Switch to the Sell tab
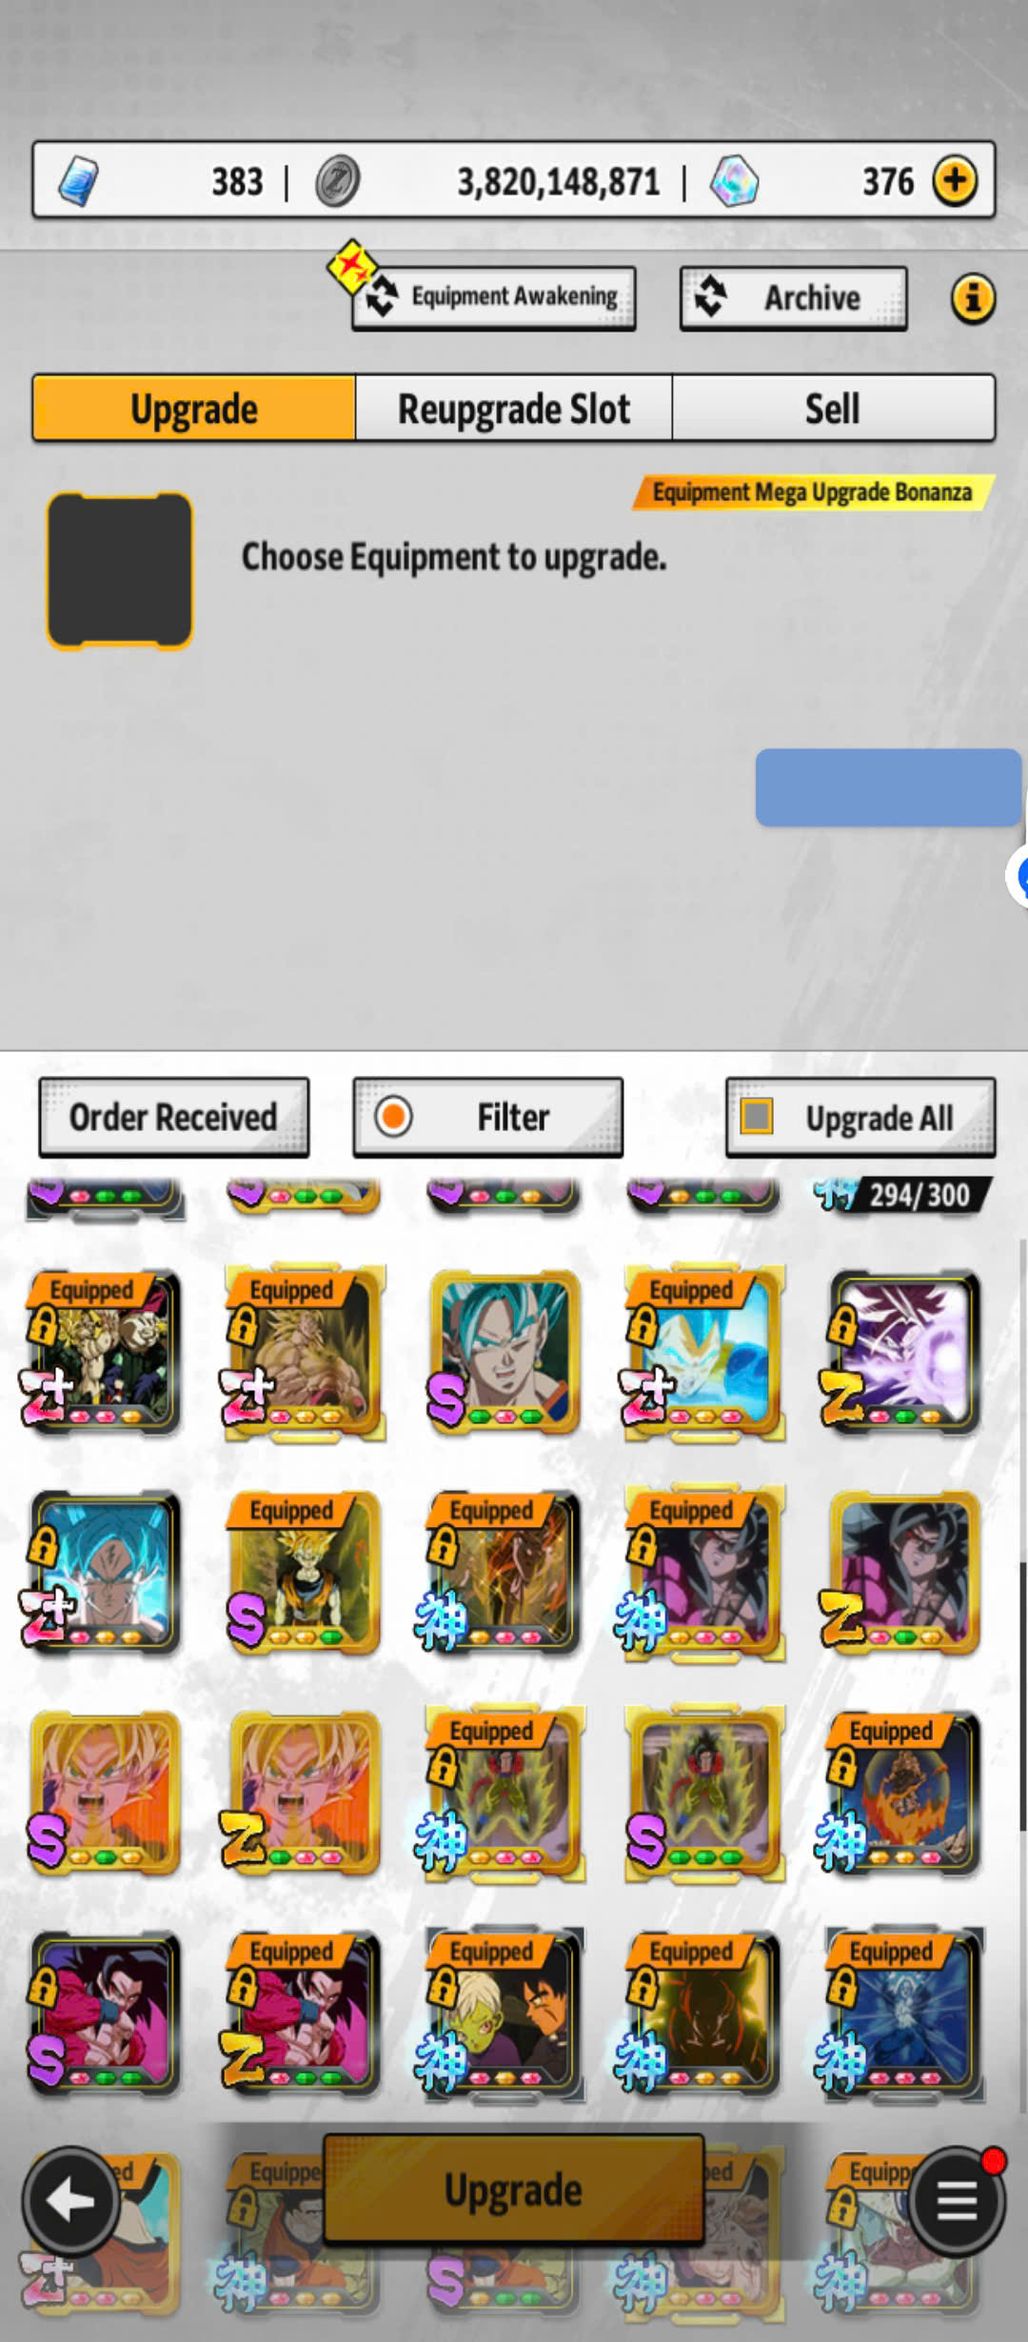The width and height of the screenshot is (1028, 2342). 833,408
